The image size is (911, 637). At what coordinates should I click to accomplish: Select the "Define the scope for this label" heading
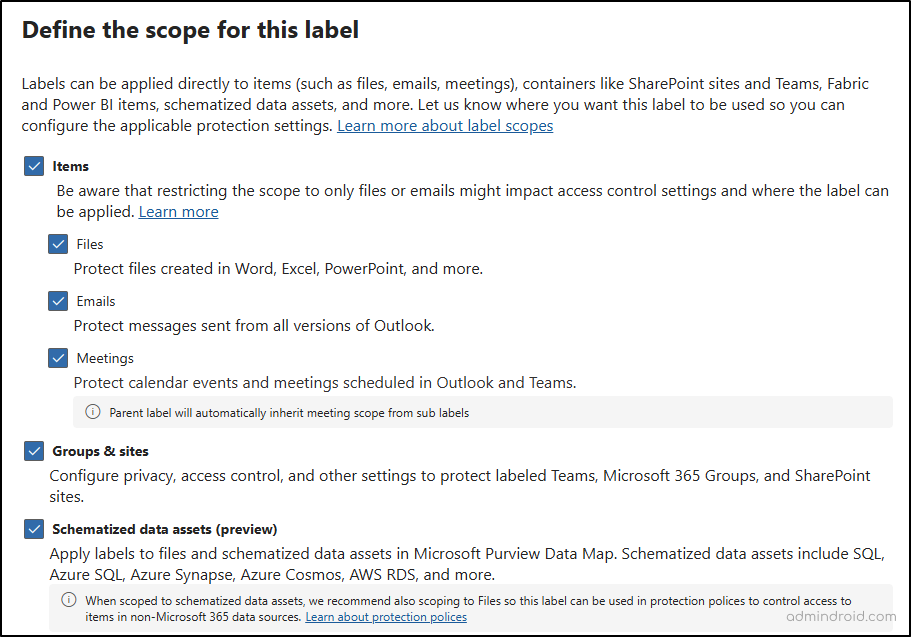[190, 30]
